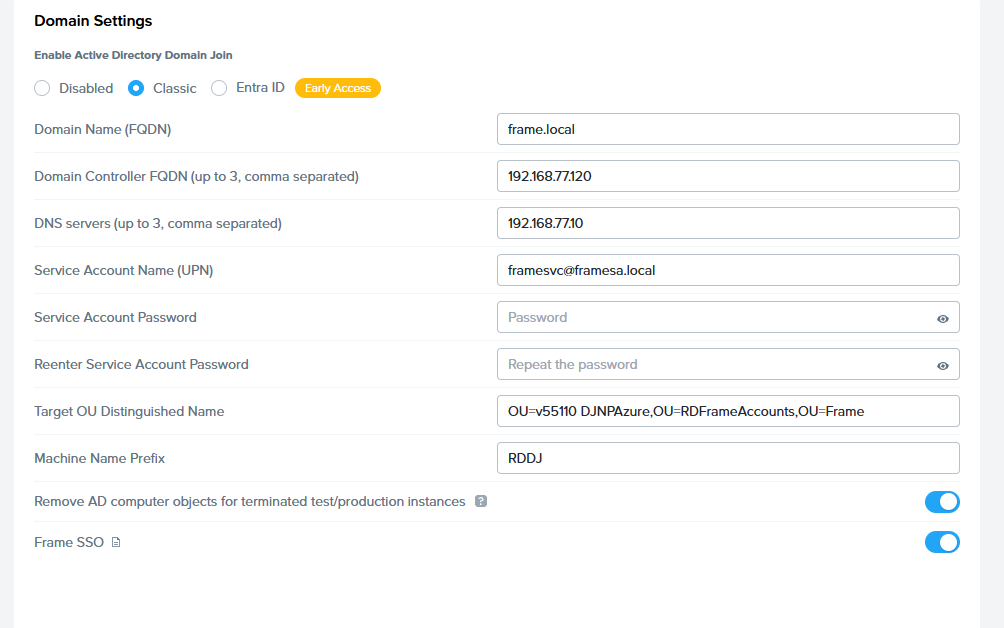
Task: Reveal the repeated password using eye icon
Action: 942,365
